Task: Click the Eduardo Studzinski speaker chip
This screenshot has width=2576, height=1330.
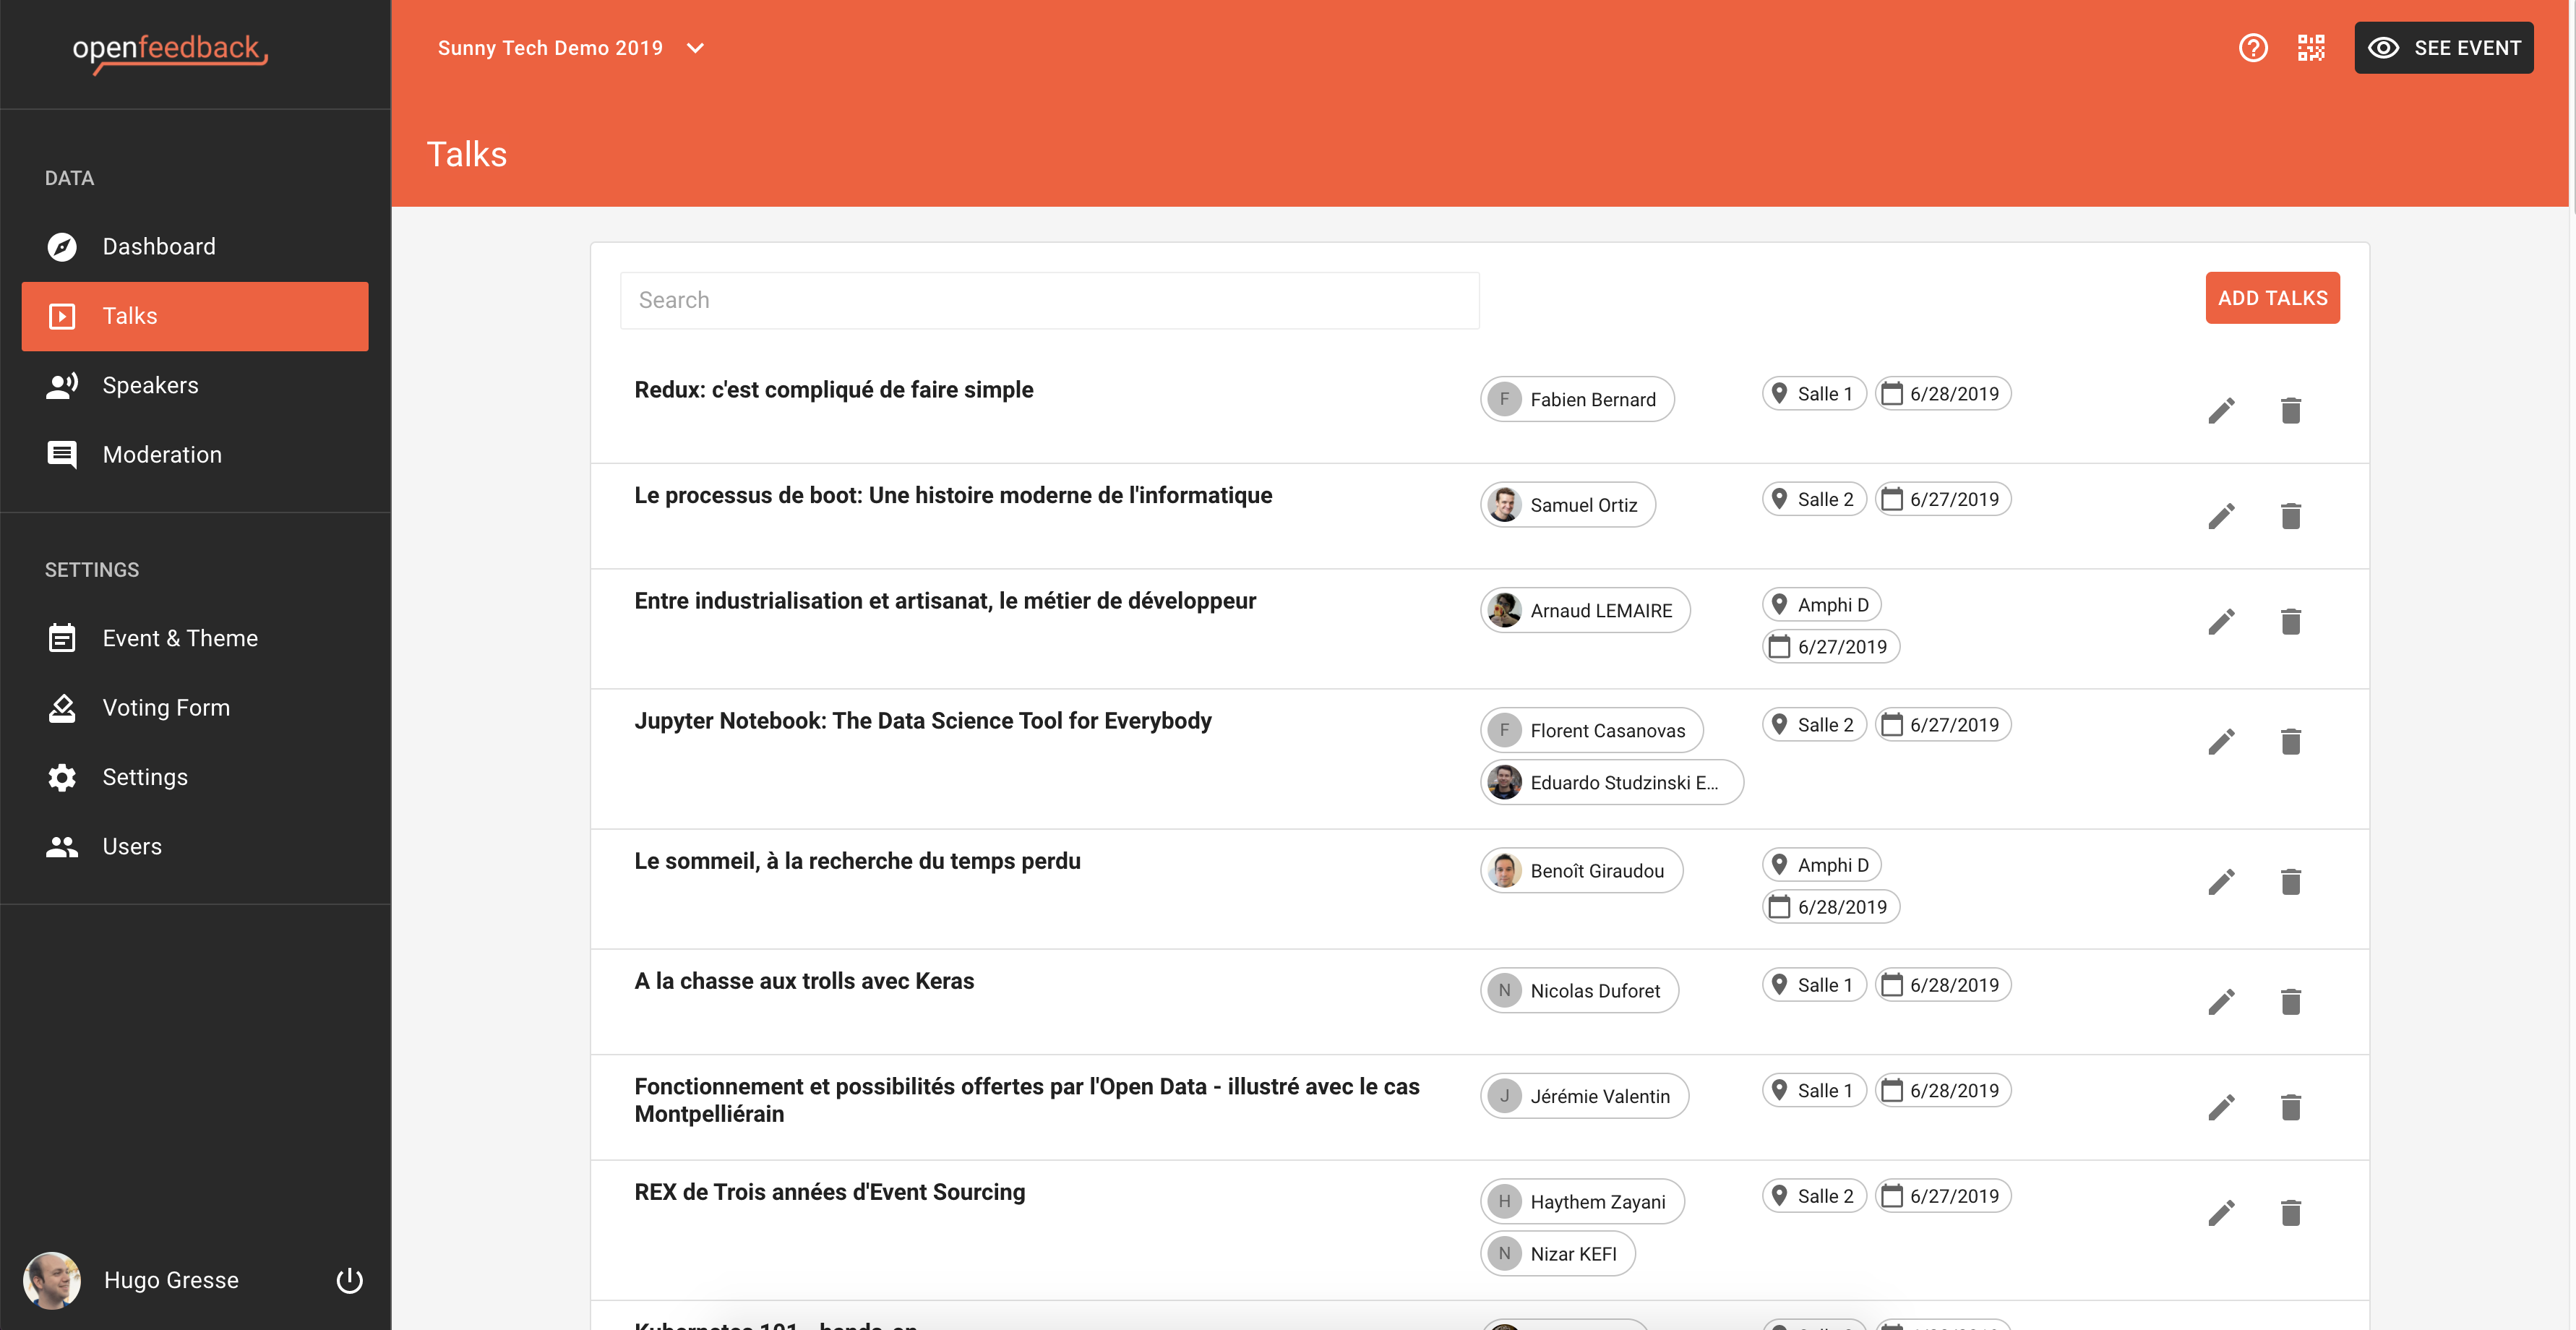Action: (1612, 782)
